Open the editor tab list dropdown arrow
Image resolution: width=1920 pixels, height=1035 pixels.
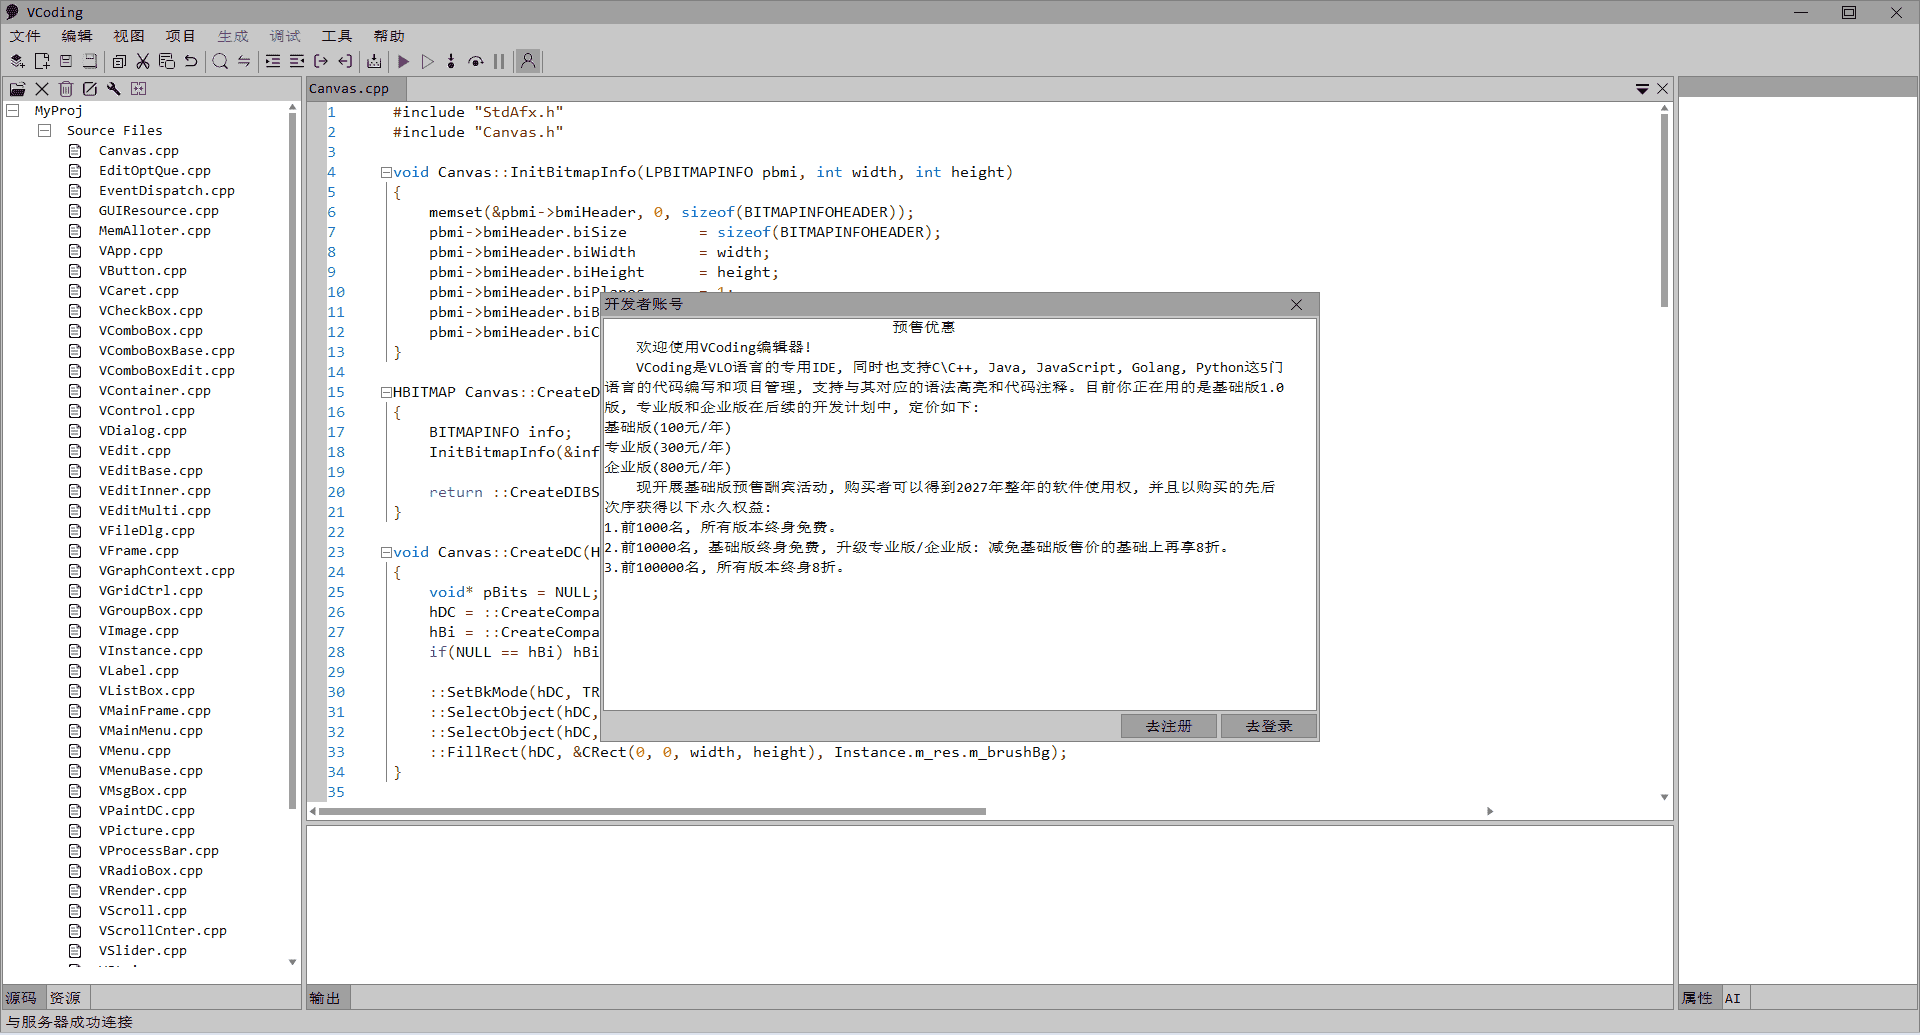(1642, 89)
